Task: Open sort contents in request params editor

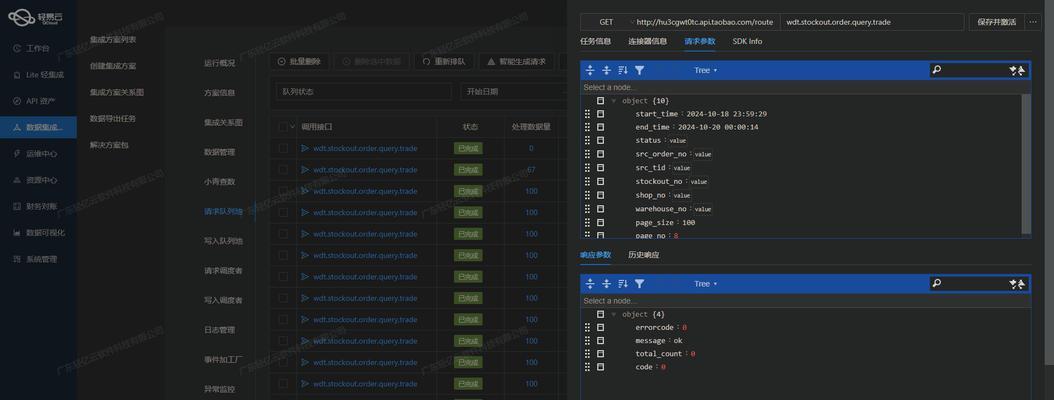Action: tap(623, 70)
